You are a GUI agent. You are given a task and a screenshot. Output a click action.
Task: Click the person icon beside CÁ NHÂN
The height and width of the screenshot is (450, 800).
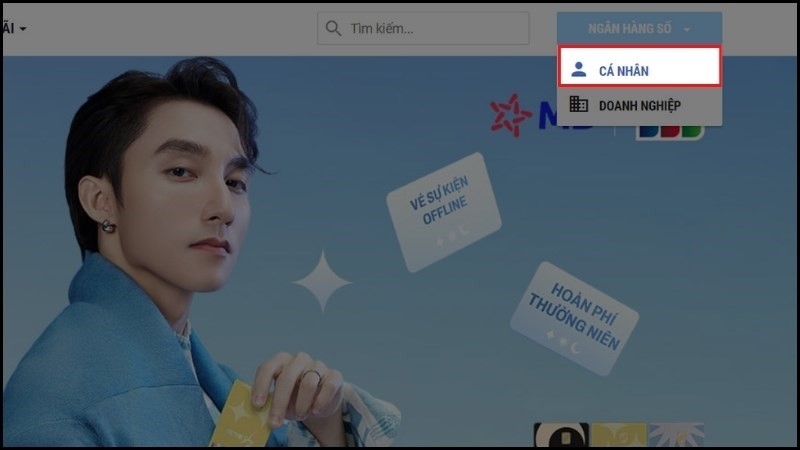click(x=578, y=69)
